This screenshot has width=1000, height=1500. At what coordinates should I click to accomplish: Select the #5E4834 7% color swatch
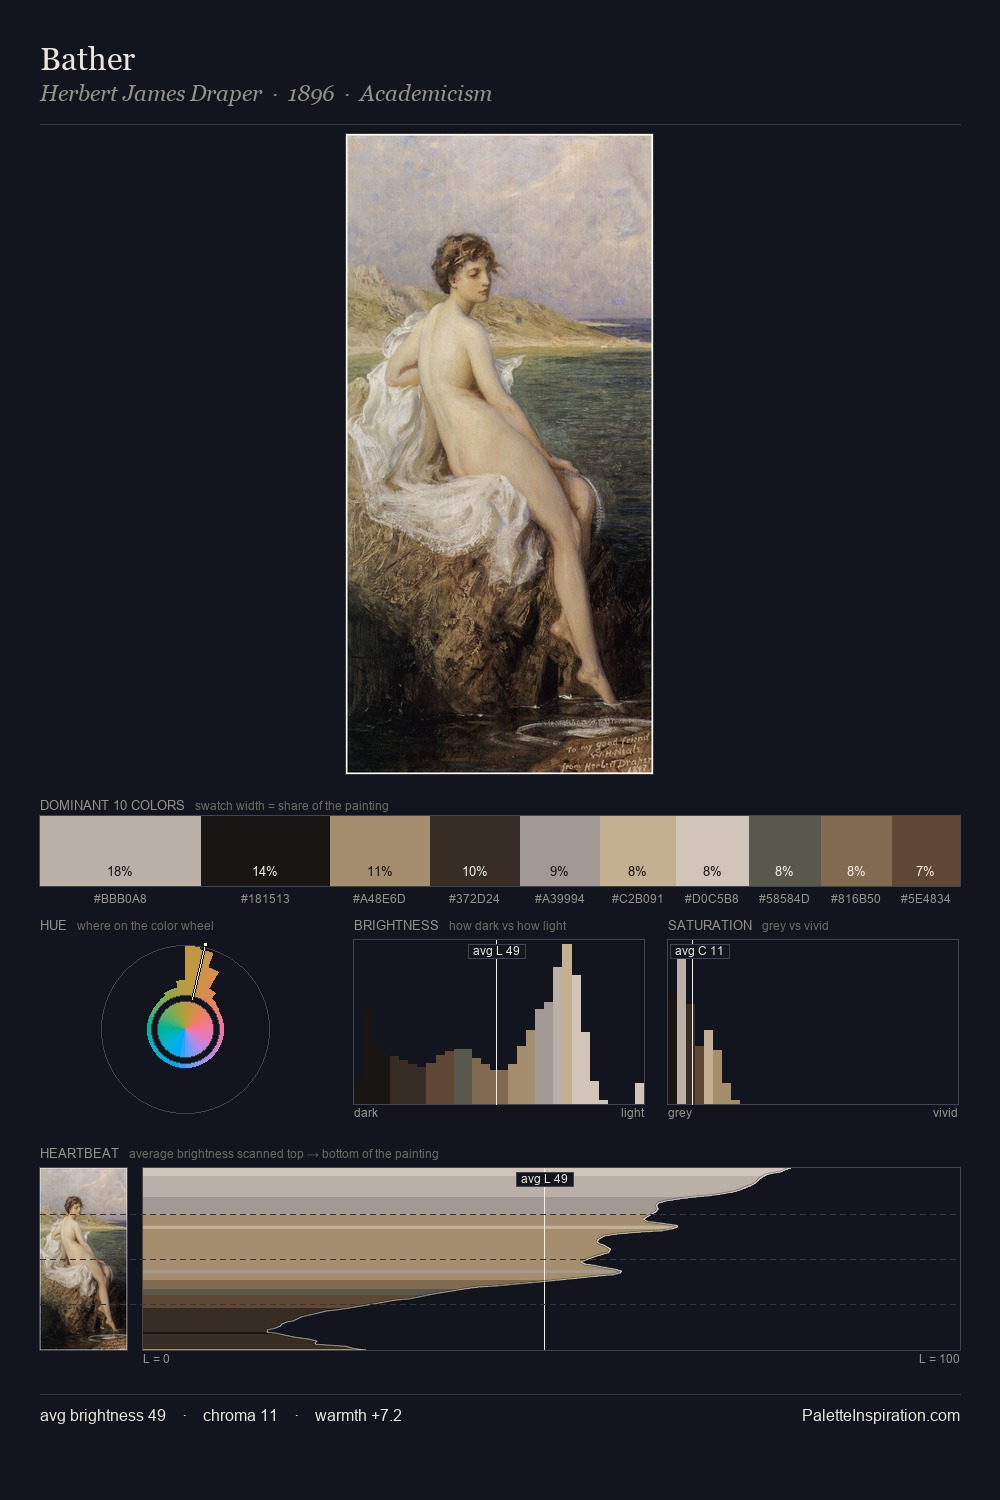coord(926,851)
